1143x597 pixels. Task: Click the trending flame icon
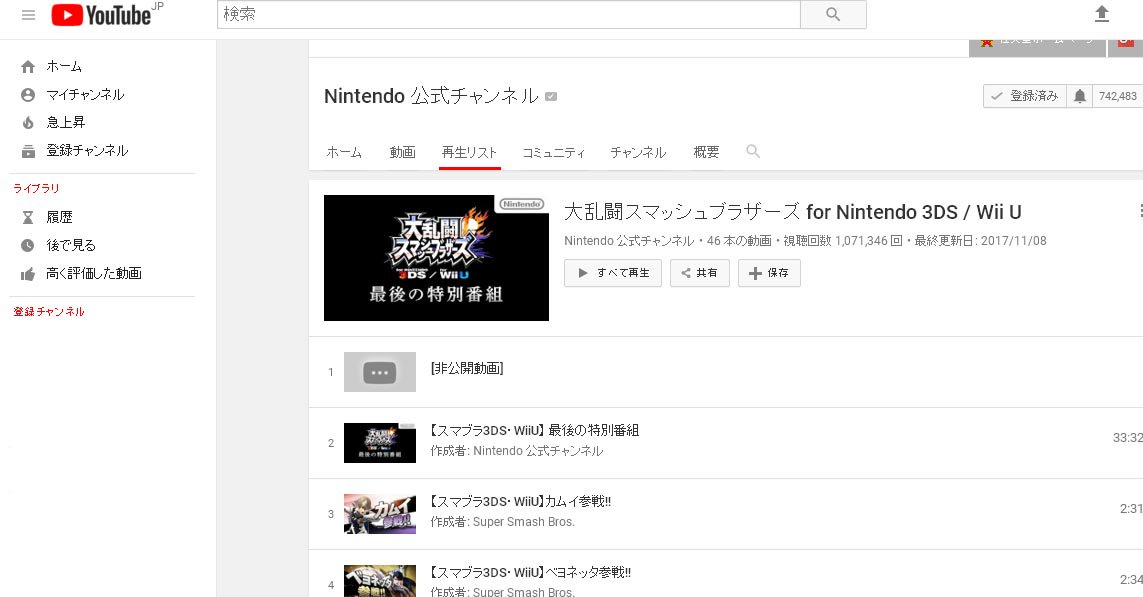click(x=28, y=122)
